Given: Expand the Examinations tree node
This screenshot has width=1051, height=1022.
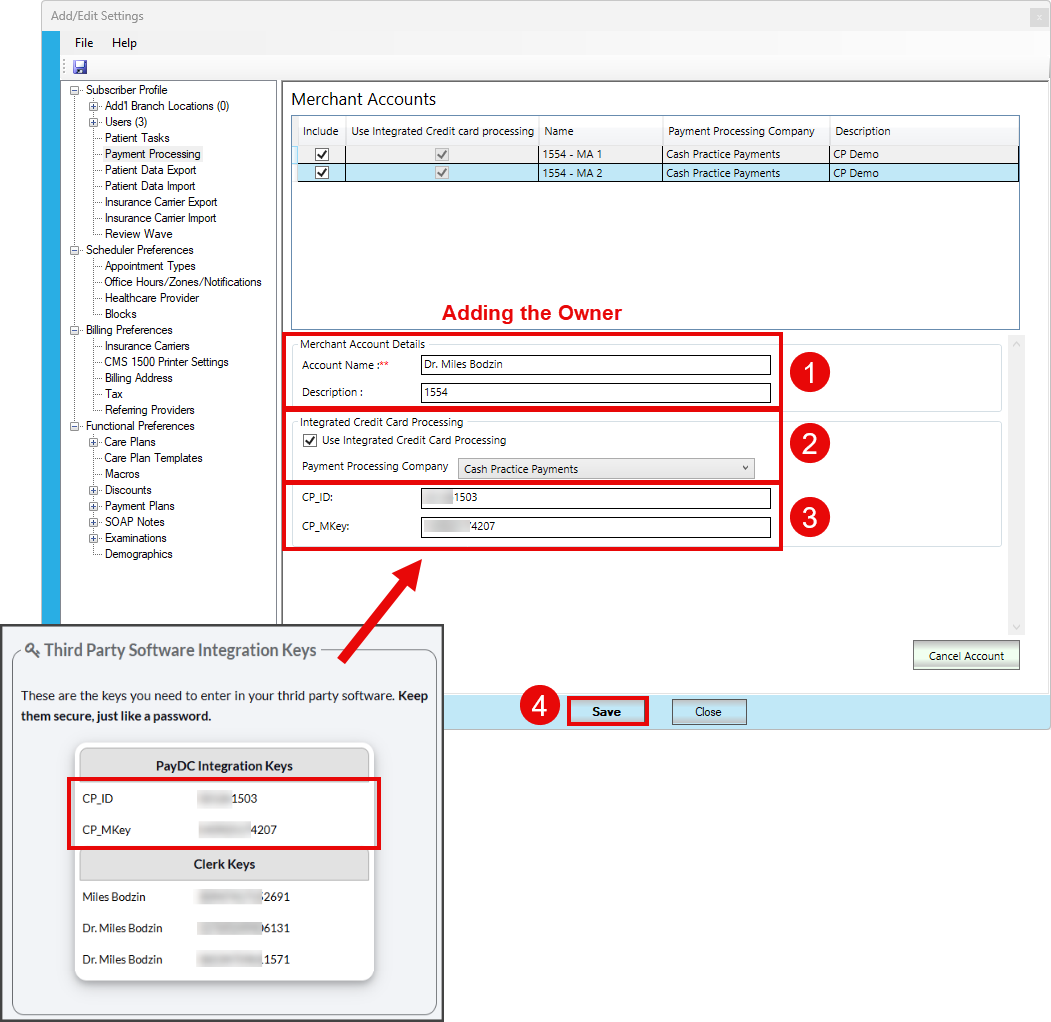Looking at the screenshot, I should 93,538.
